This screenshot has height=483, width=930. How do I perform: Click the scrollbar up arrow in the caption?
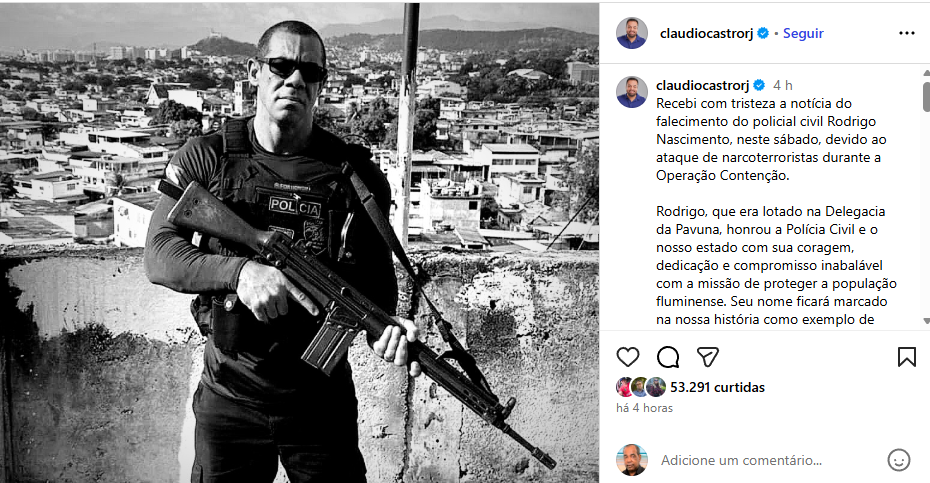925,72
